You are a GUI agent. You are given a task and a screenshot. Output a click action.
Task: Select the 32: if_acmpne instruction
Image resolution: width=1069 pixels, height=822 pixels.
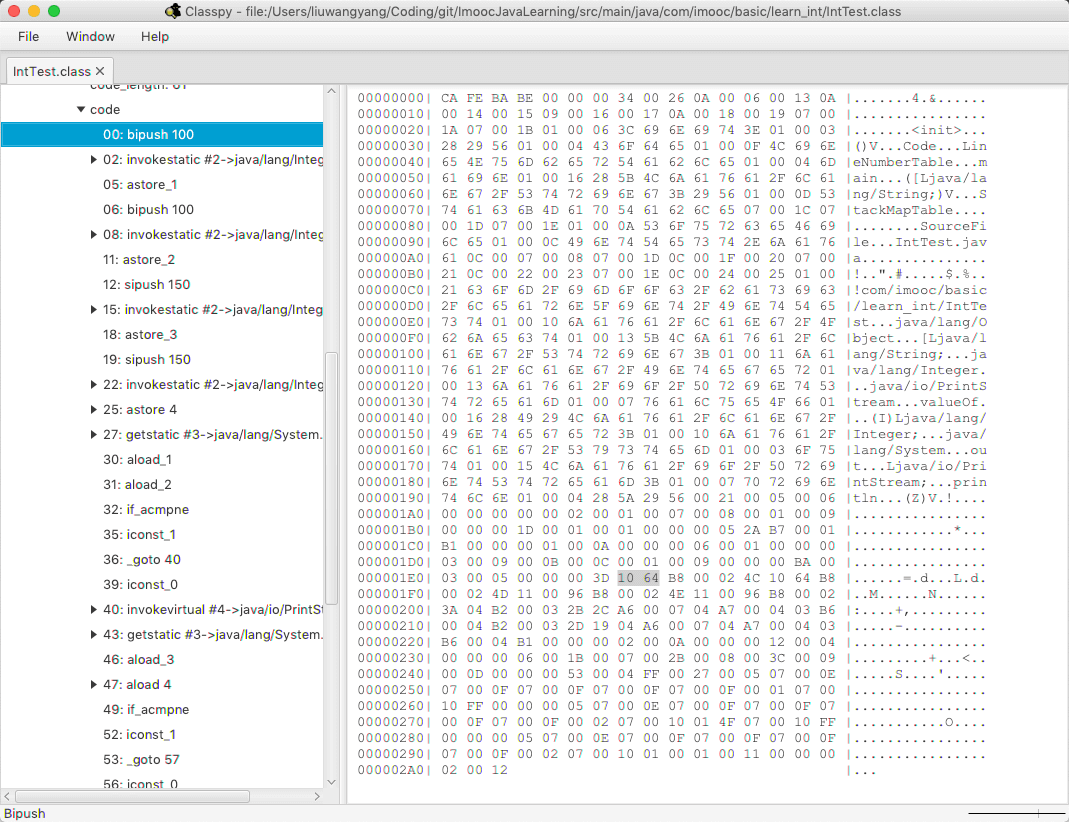146,509
